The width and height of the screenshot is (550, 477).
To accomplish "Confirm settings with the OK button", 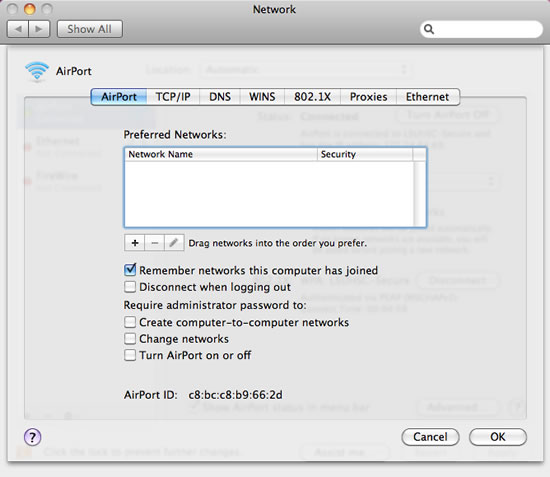I will (x=498, y=437).
